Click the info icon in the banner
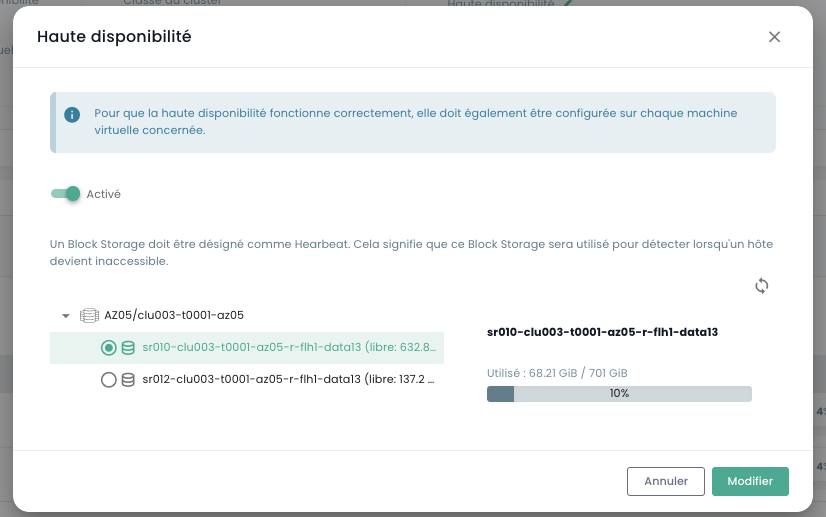Viewport: 826px width, 517px height. click(x=72, y=114)
